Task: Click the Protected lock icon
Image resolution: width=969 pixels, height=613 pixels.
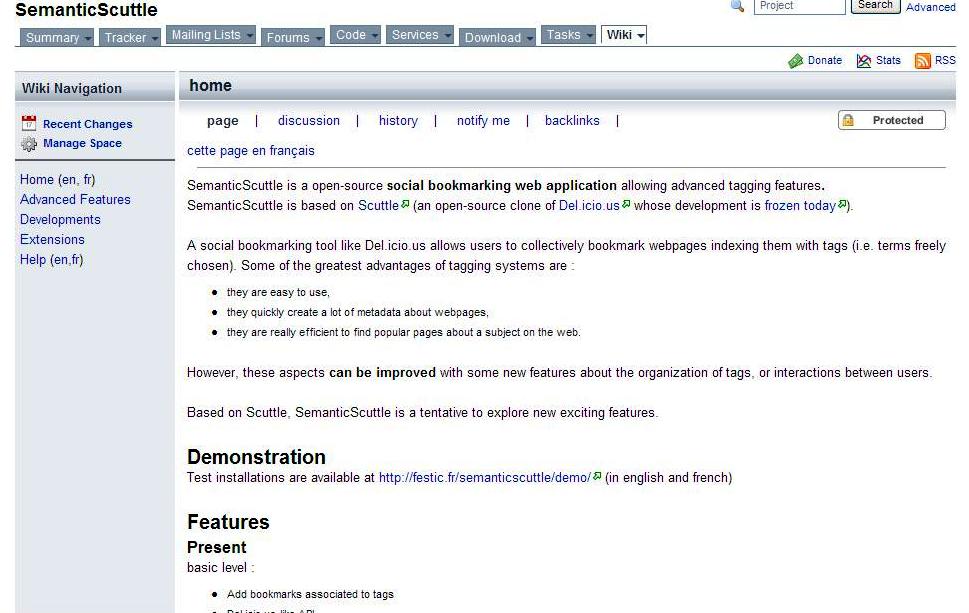Action: tap(848, 120)
